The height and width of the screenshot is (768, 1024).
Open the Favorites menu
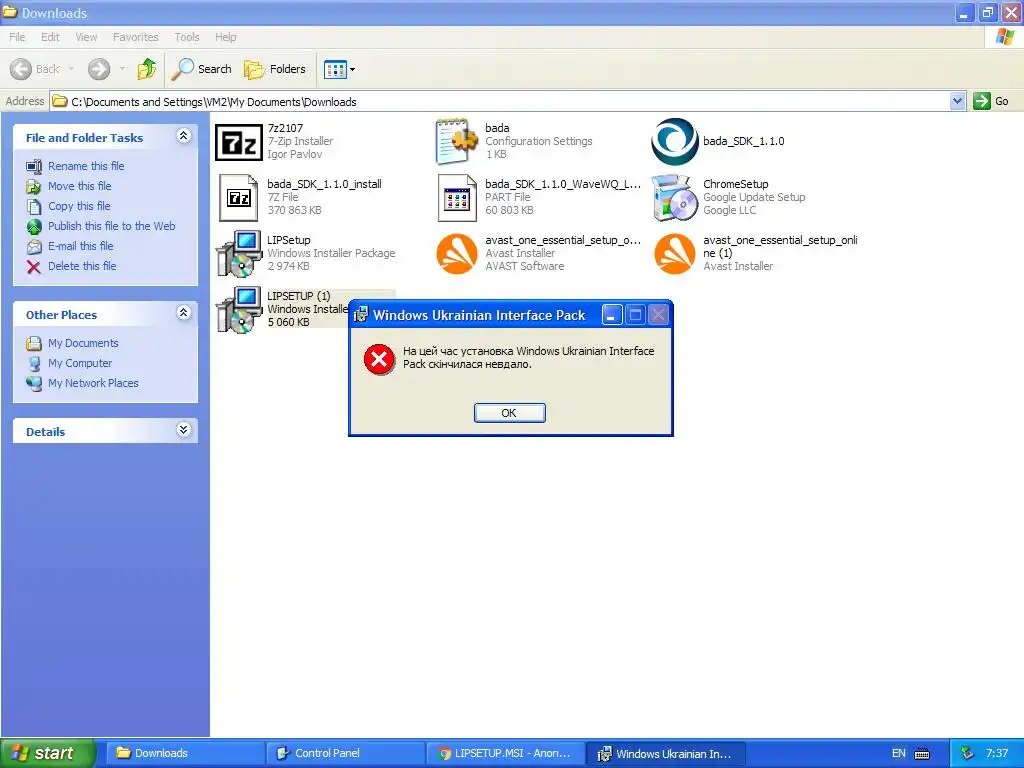click(136, 37)
